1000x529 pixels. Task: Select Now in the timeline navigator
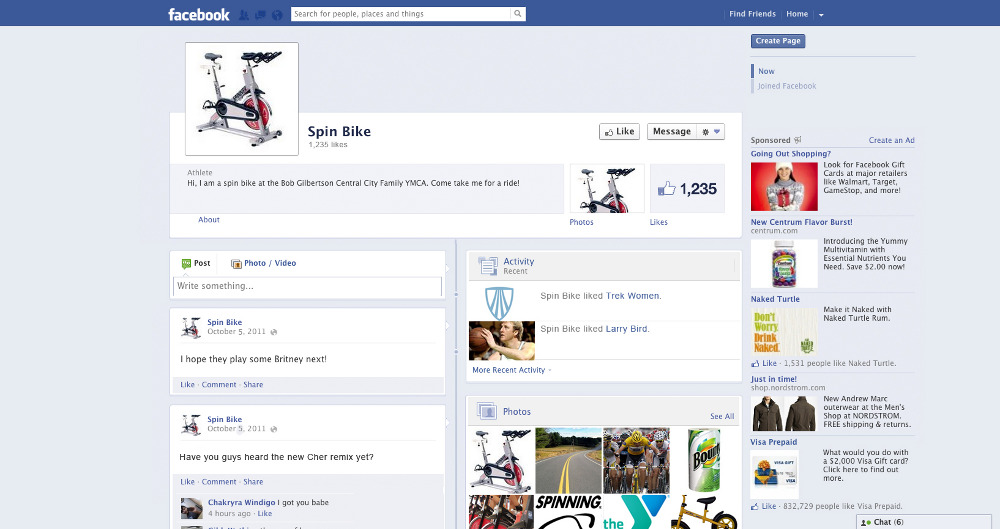pos(766,71)
